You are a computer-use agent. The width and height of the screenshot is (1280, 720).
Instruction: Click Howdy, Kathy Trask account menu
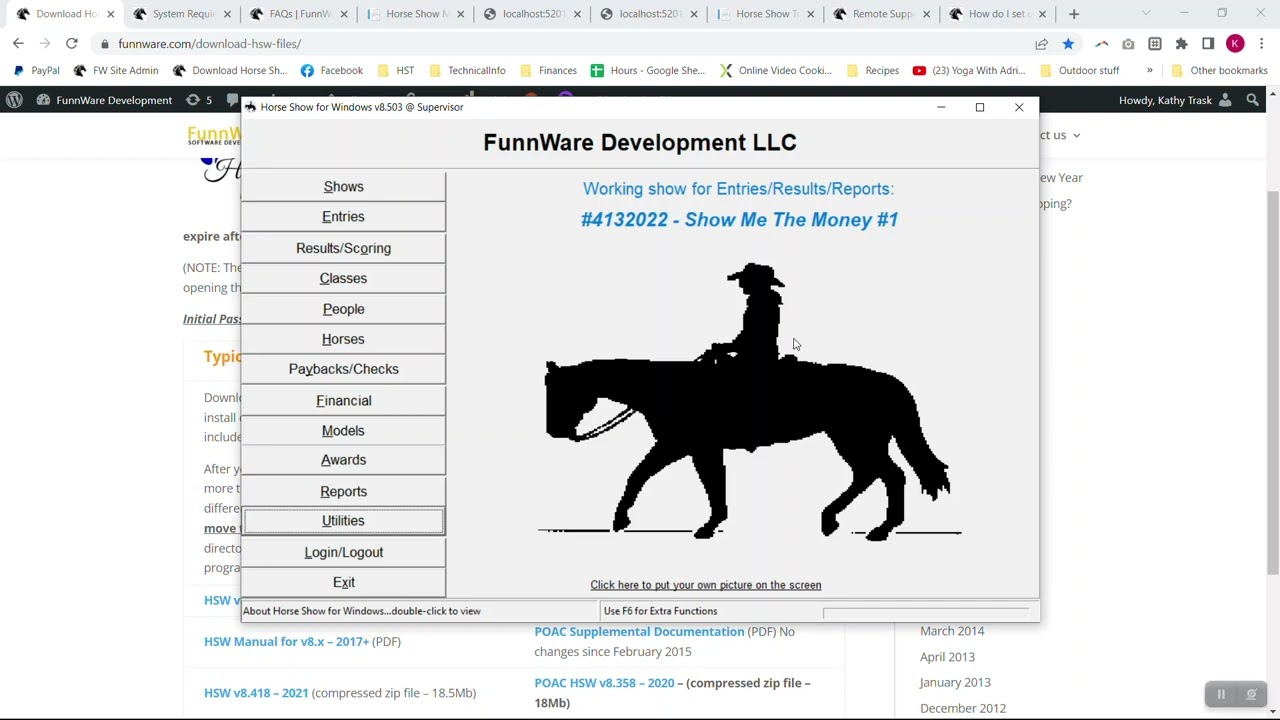(x=1175, y=100)
